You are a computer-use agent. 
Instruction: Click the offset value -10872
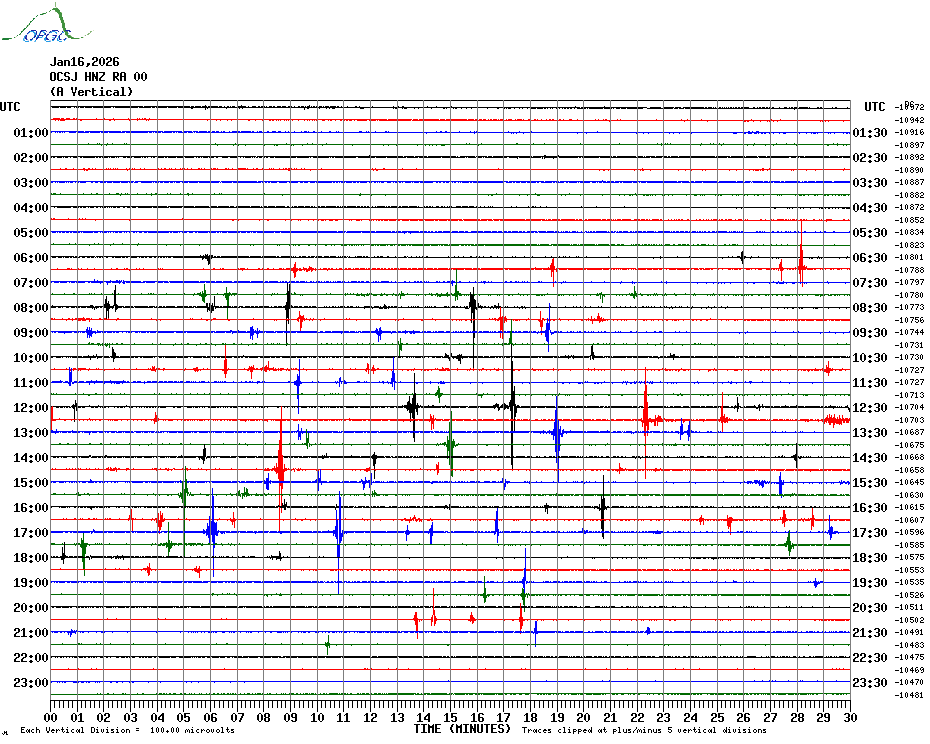(909, 208)
